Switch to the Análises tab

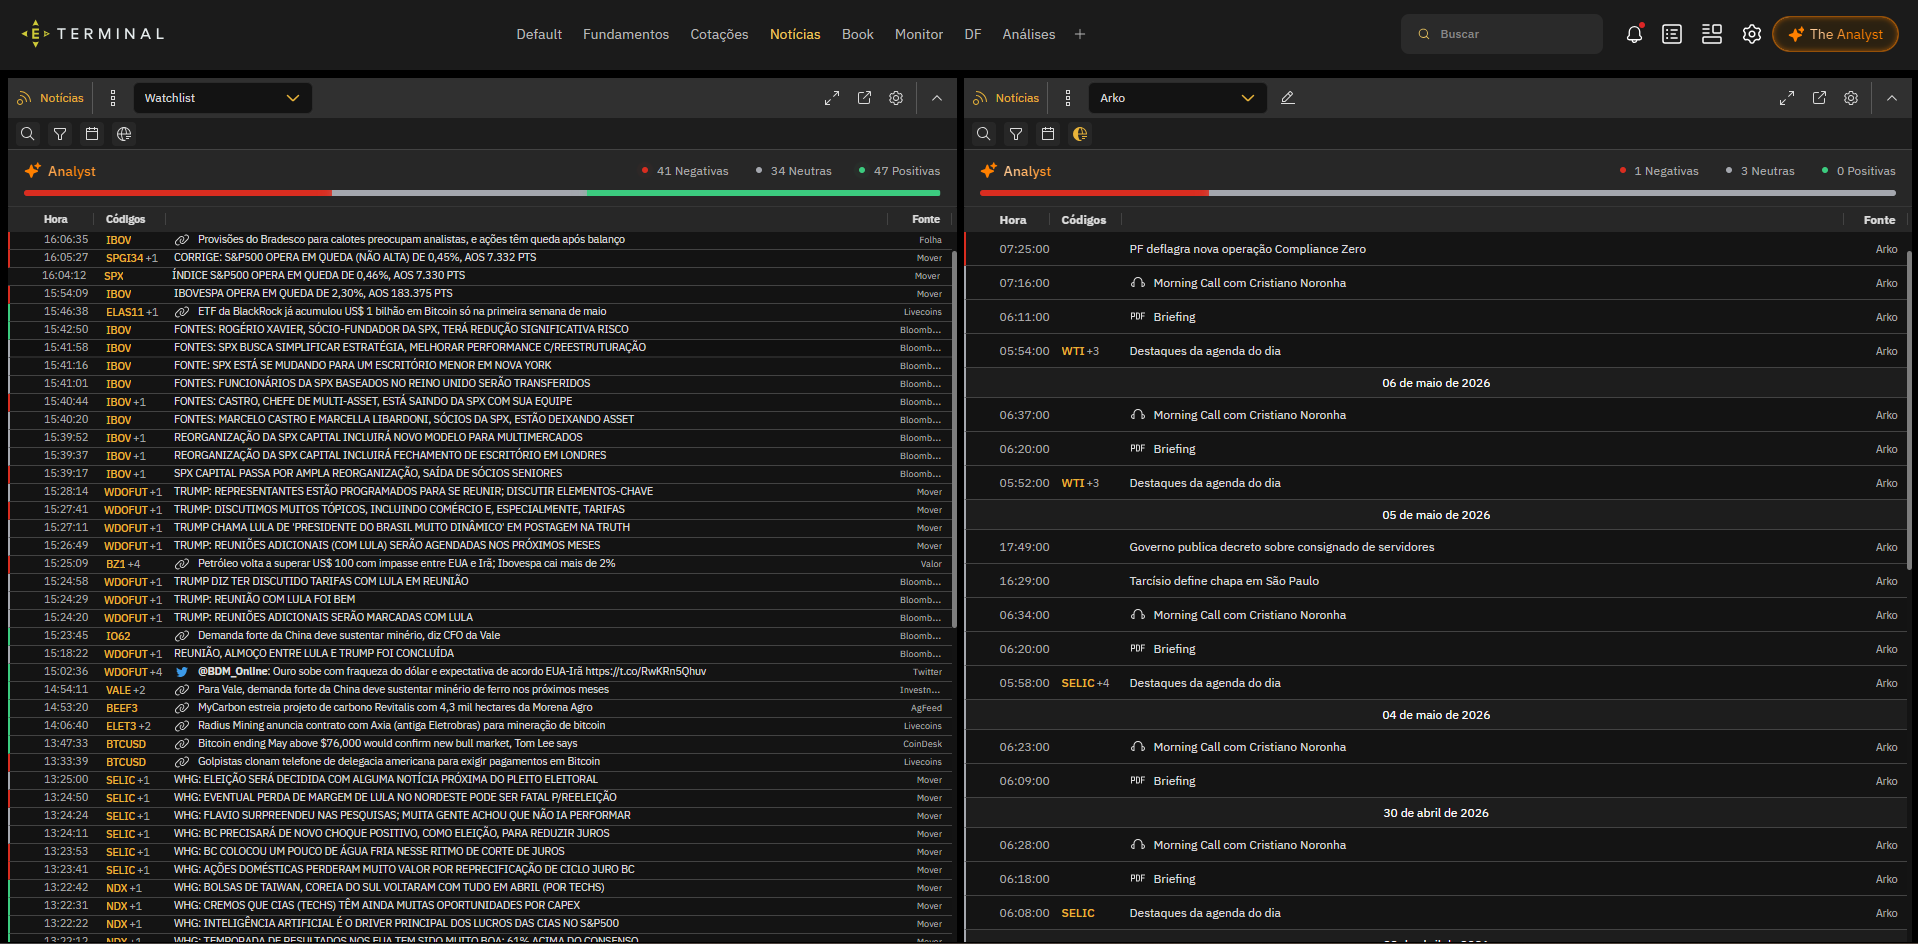1029,34
